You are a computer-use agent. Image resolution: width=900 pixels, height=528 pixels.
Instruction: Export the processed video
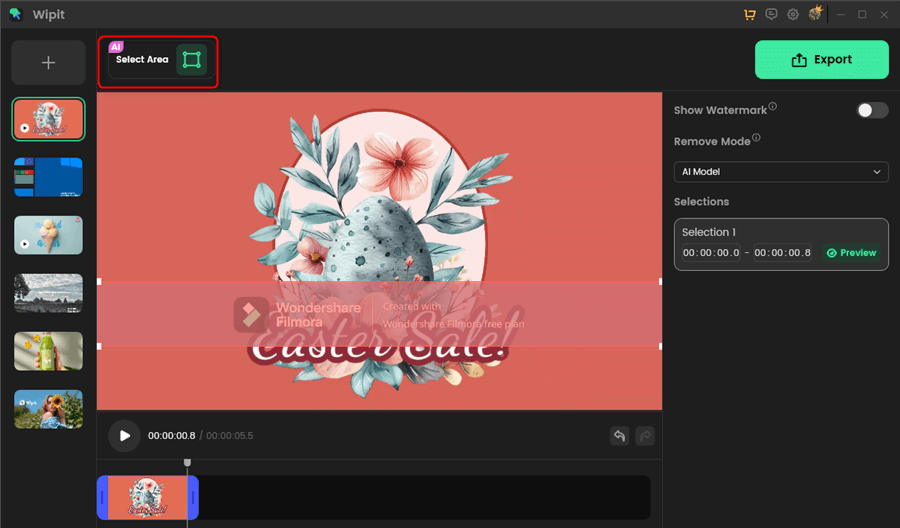tap(821, 60)
